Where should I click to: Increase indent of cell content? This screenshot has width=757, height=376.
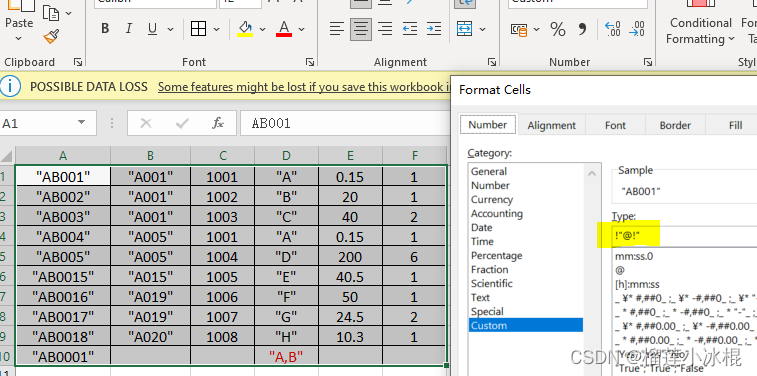coord(435,29)
